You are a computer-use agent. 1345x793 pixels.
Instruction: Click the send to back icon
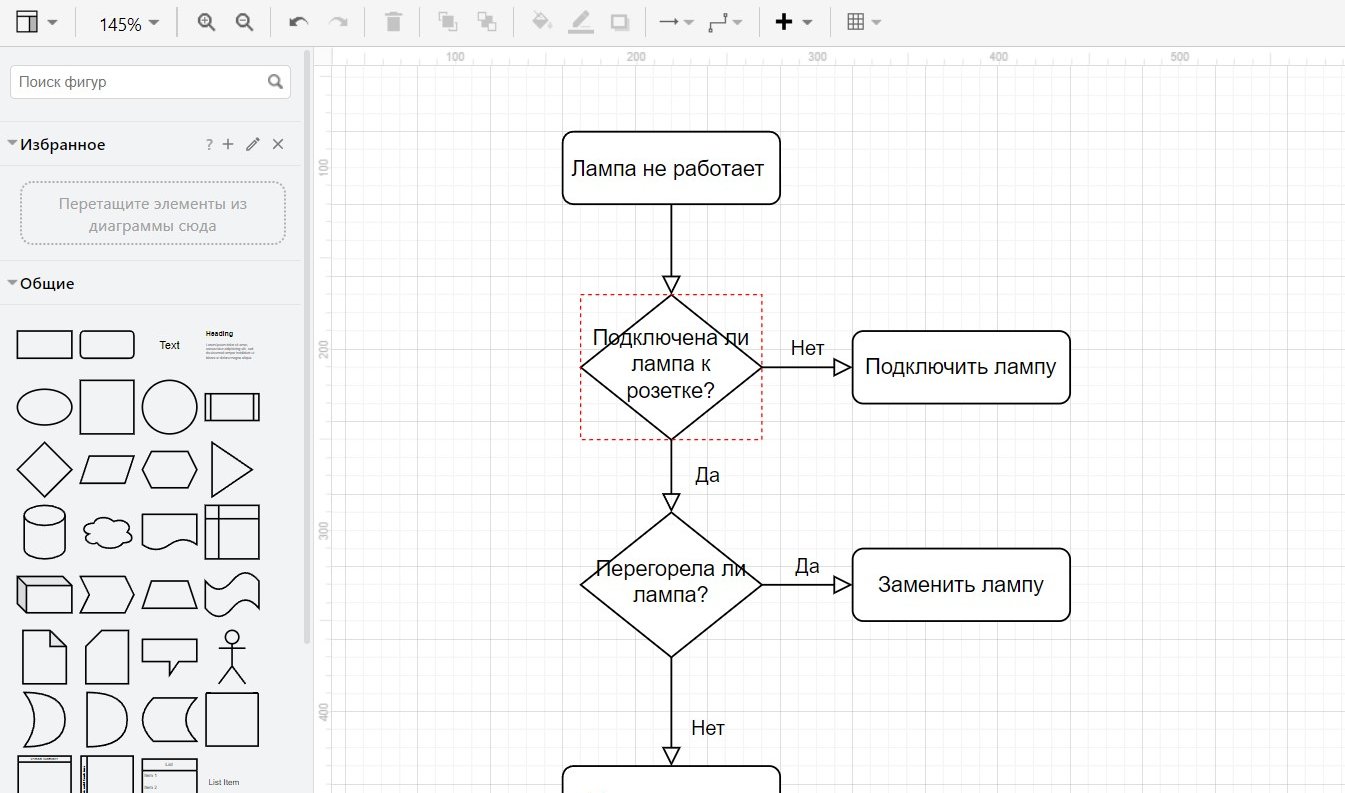[x=486, y=22]
